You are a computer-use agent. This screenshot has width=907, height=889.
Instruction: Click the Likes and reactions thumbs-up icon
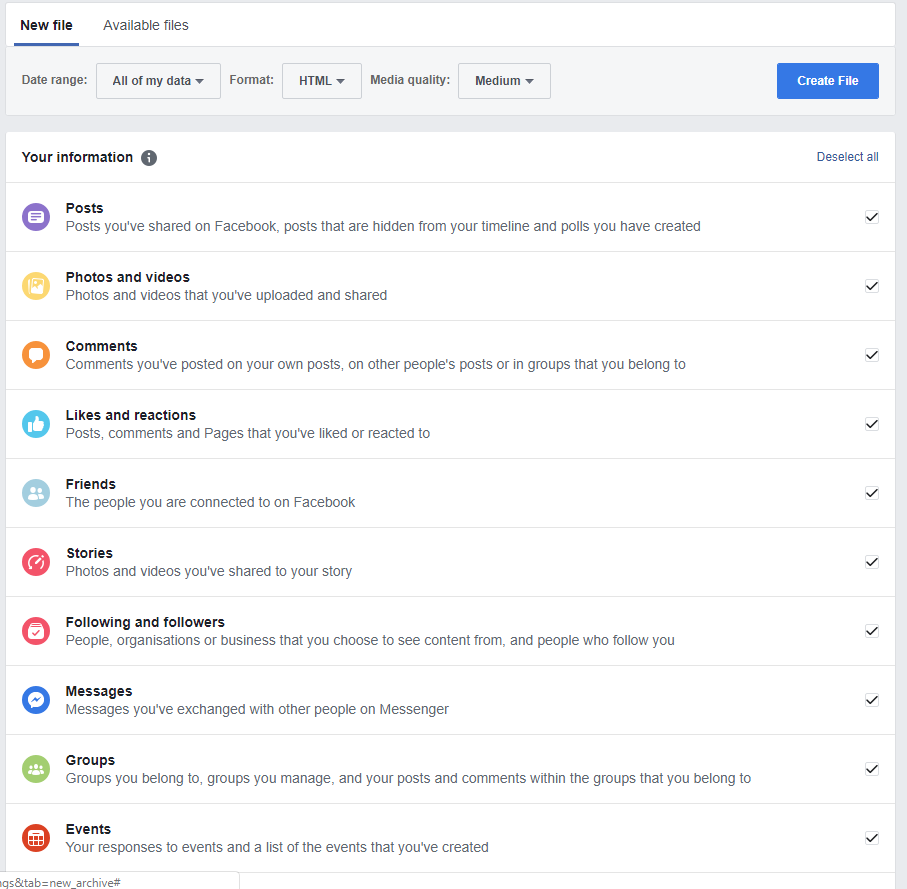click(36, 424)
